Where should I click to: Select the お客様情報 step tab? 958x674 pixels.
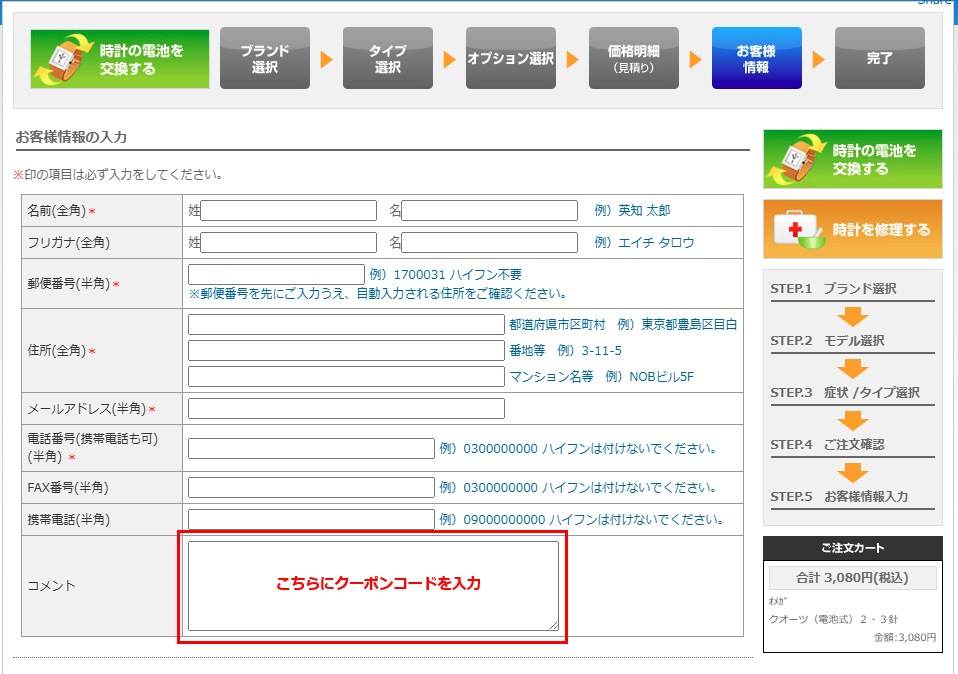[x=757, y=58]
